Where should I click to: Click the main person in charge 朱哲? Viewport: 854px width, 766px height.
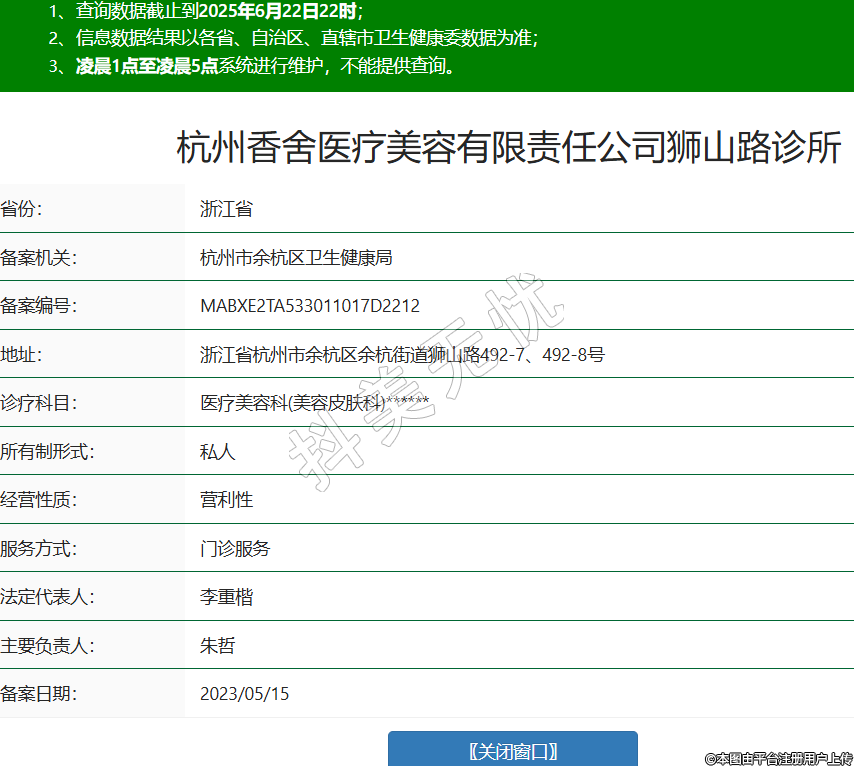tap(217, 646)
